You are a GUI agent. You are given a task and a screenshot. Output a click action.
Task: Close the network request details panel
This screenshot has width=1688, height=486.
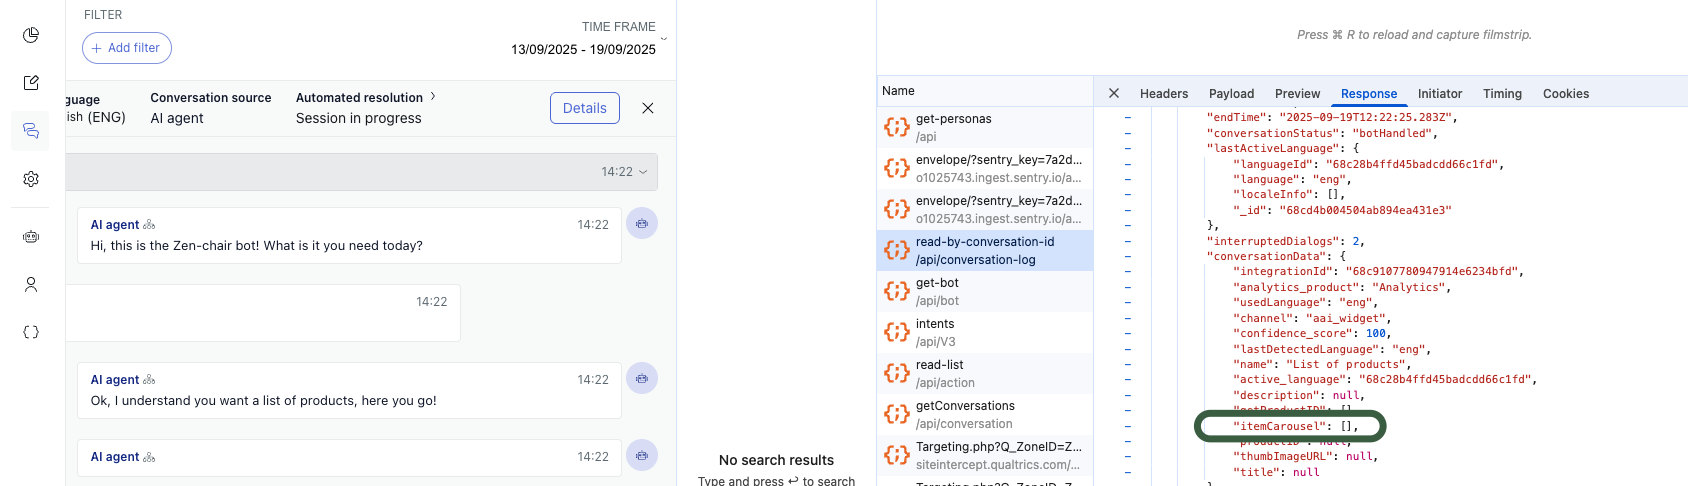(1114, 93)
